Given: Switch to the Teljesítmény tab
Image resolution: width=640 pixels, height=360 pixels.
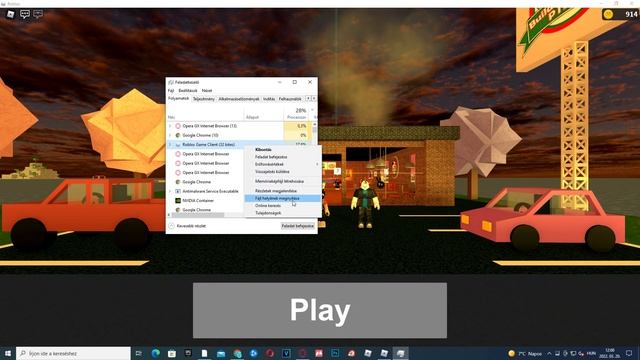Looking at the screenshot, I should 204,99.
